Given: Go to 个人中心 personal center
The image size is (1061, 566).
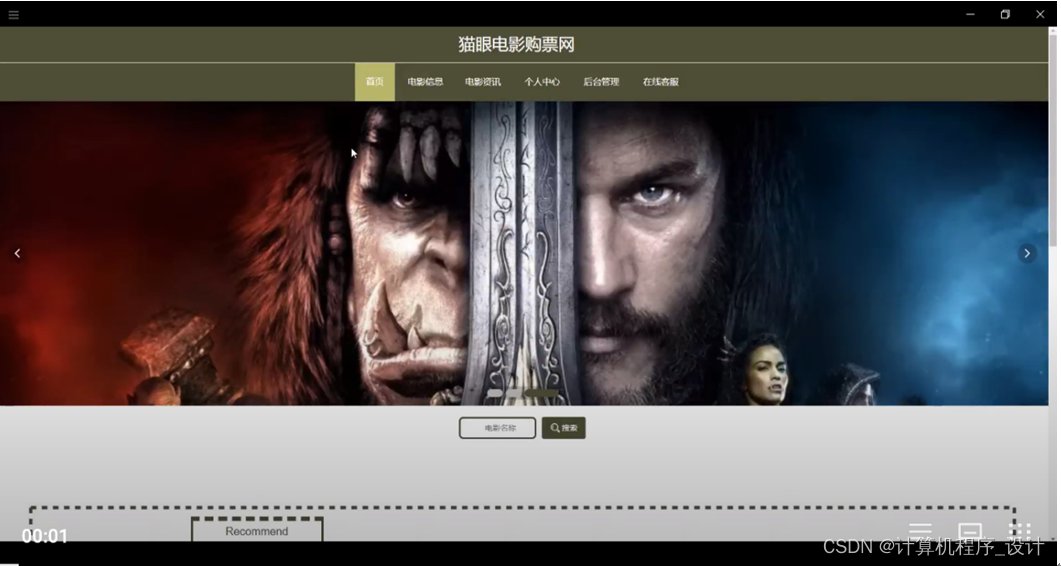Looking at the screenshot, I should pos(541,82).
